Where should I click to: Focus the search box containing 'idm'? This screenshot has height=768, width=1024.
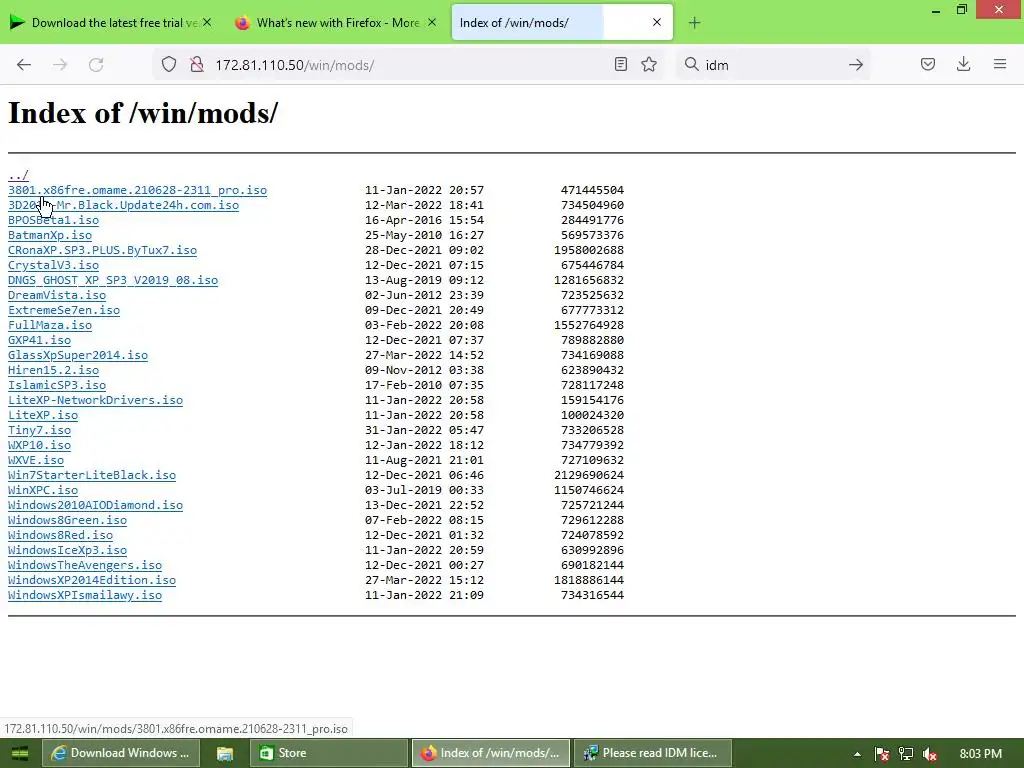point(774,65)
